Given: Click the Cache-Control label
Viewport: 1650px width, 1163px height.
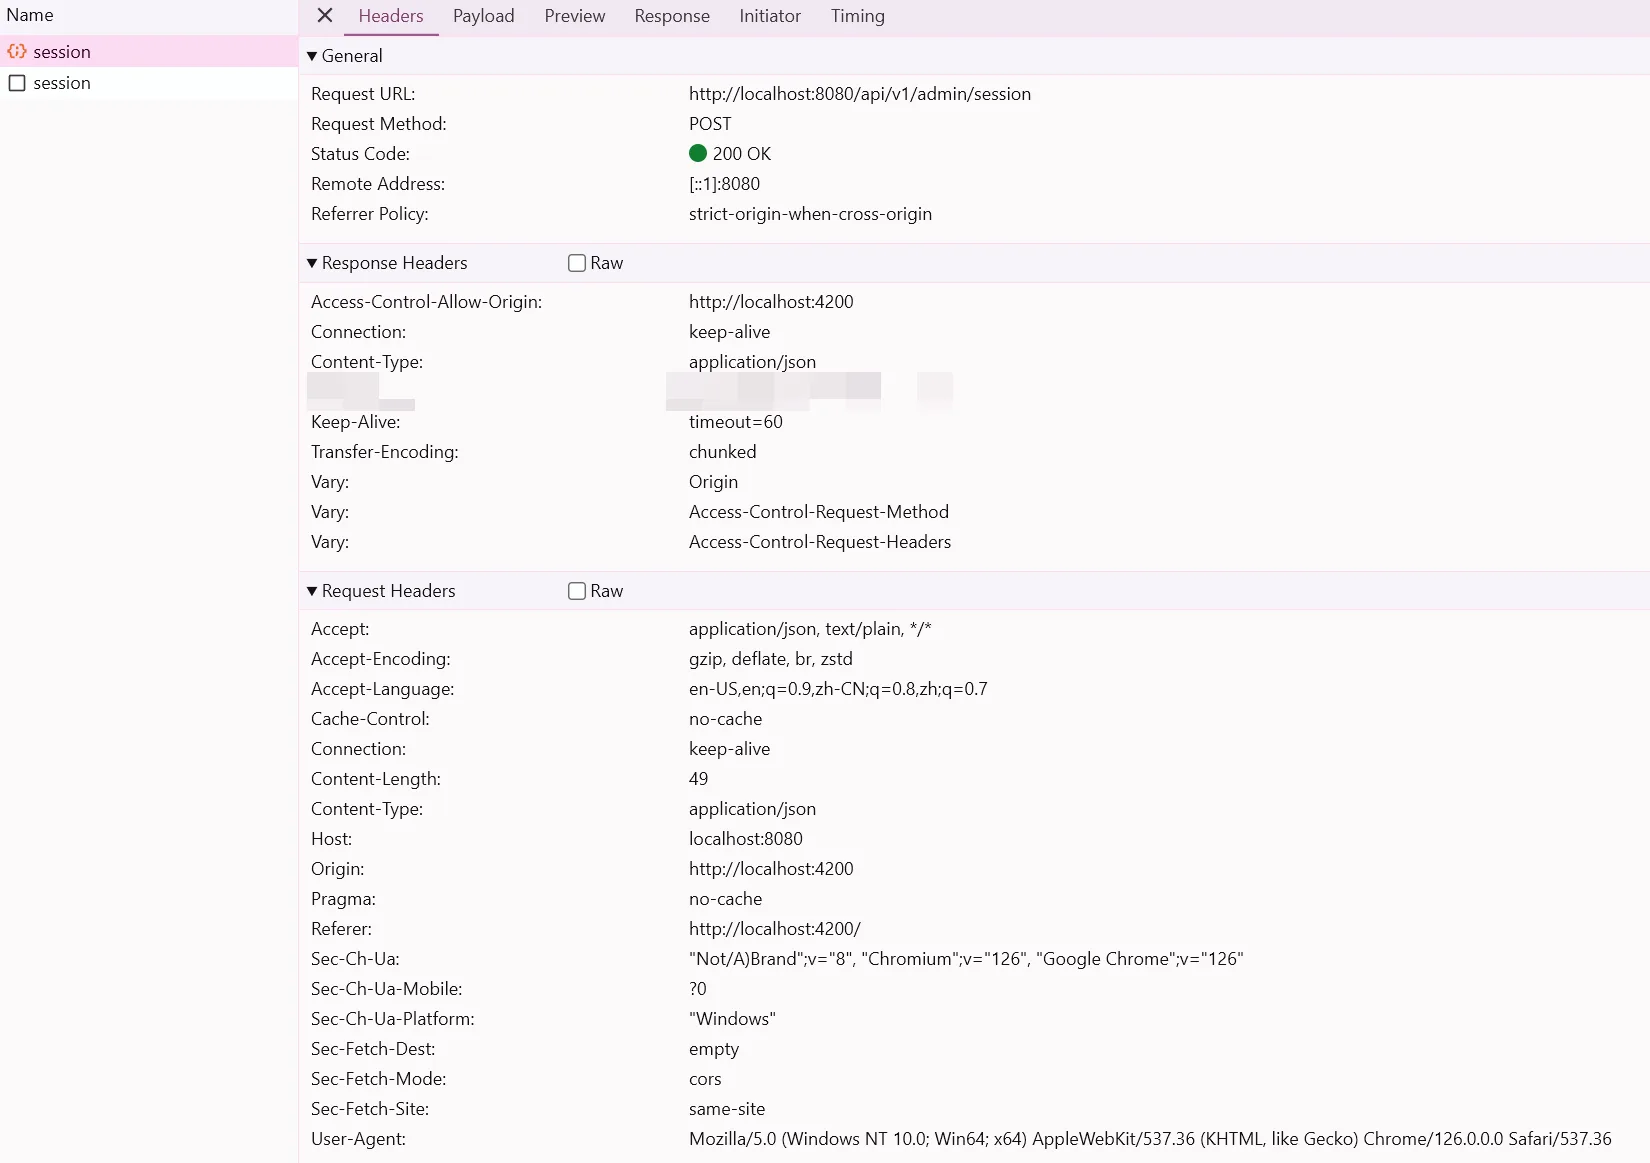Looking at the screenshot, I should 370,719.
